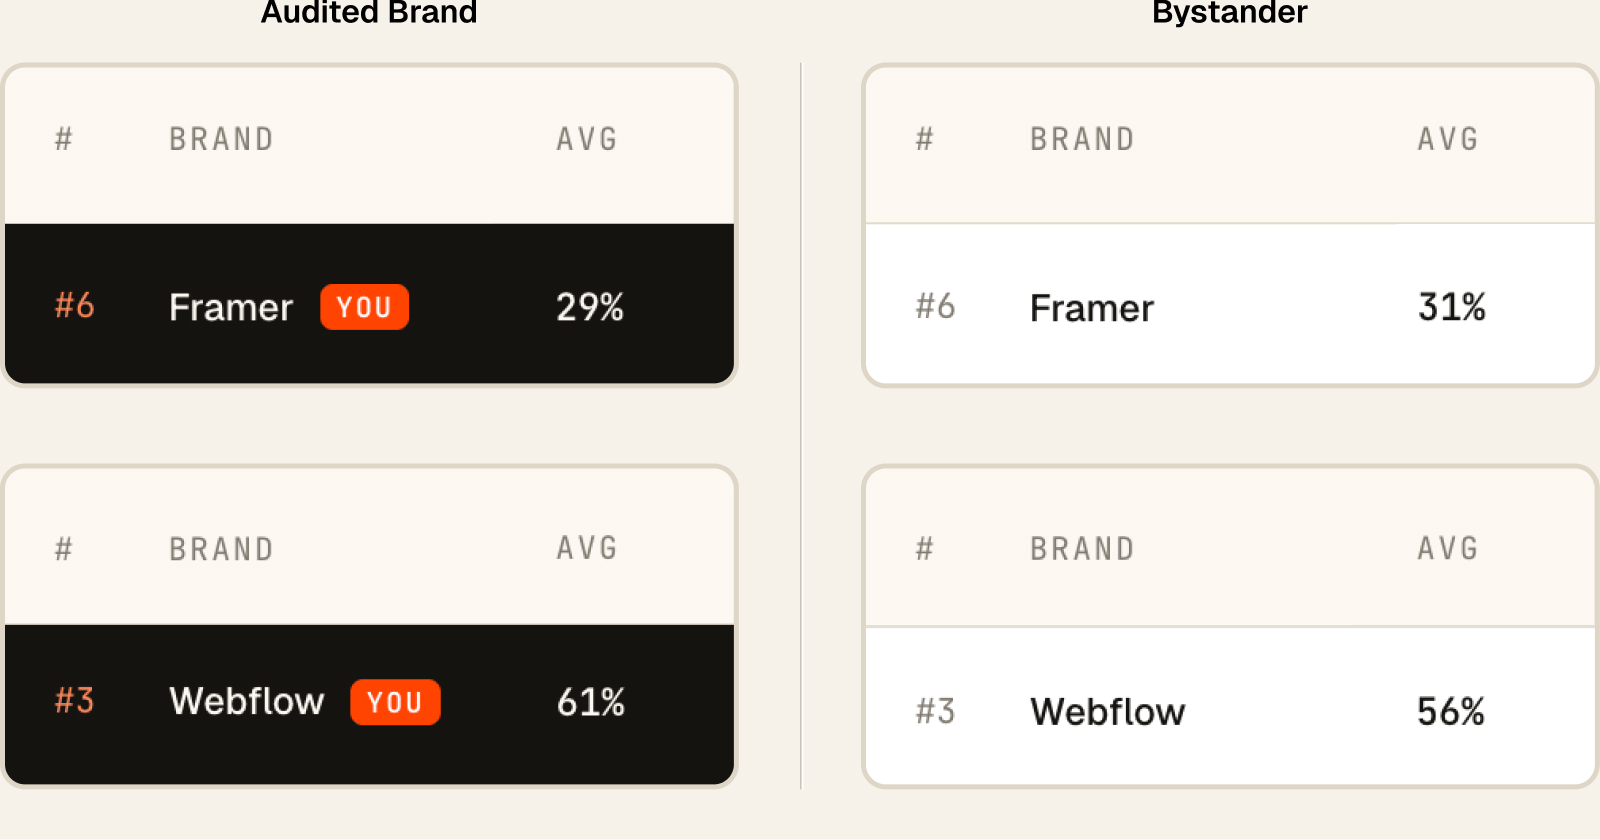Image resolution: width=1600 pixels, height=840 pixels.
Task: Select the #3 rank in dark Webflow row
Action: pyautogui.click(x=75, y=700)
